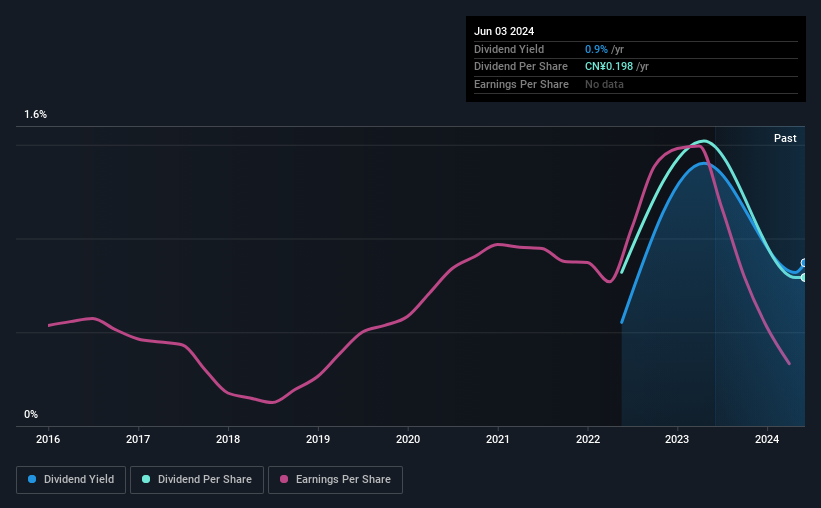Click the CN¥0.198 dividend per share value

[x=608, y=67]
